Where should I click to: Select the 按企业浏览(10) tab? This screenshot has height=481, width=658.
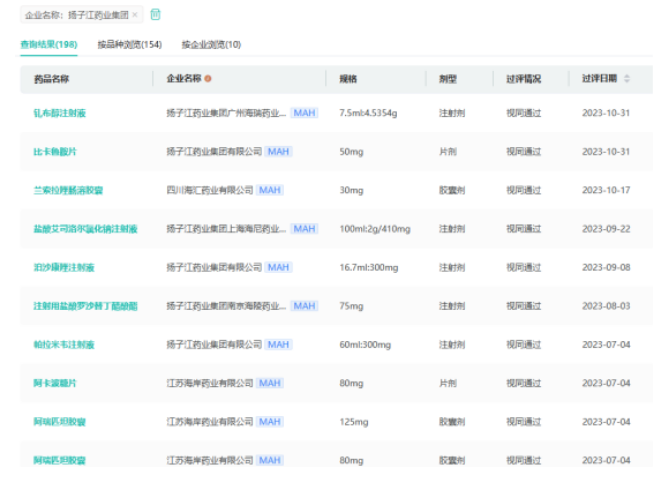[x=211, y=45]
